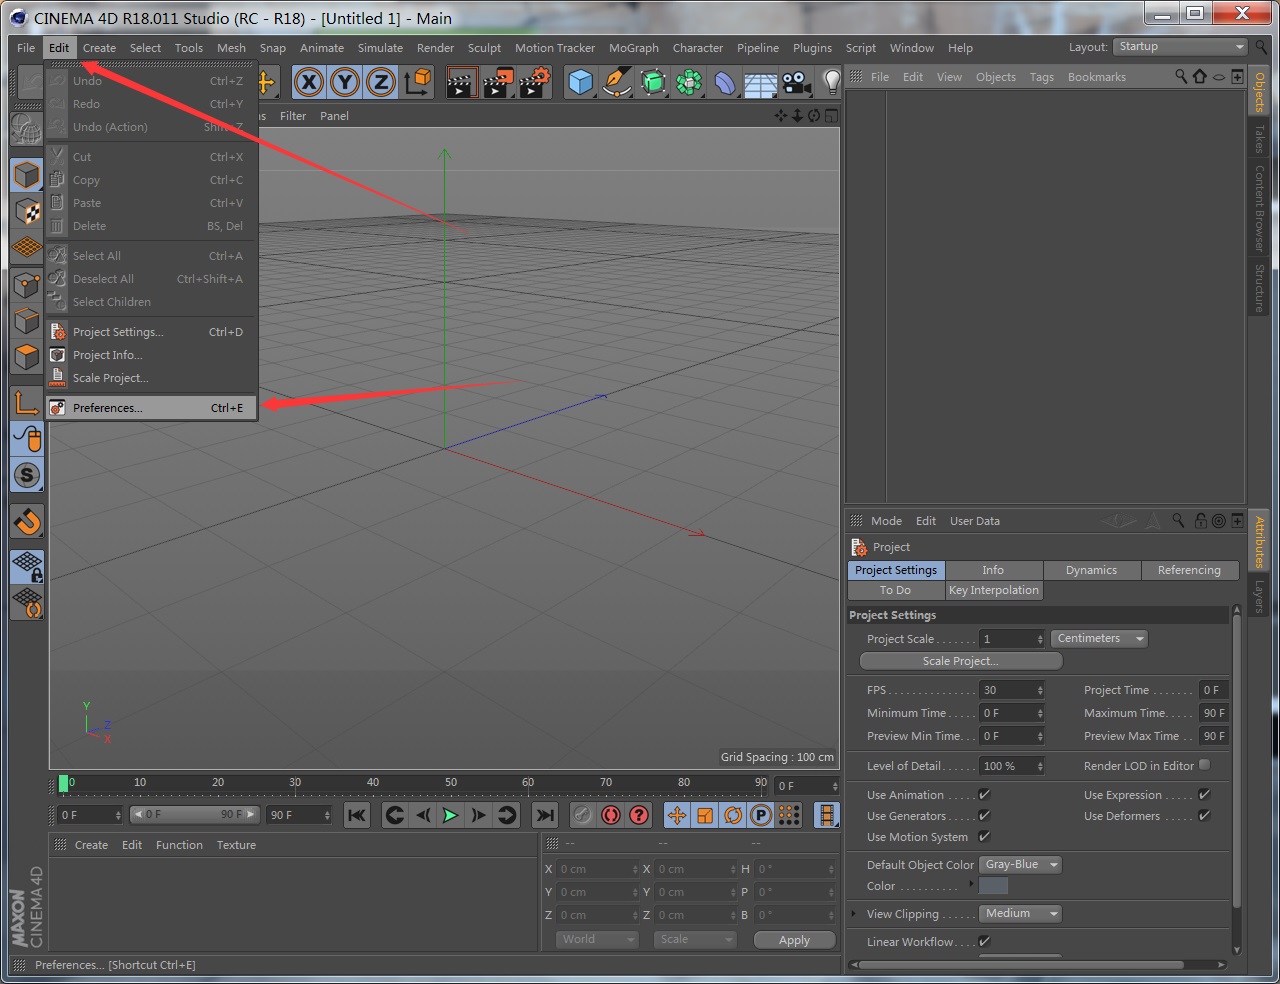Screen dimensions: 1280x984
Task: Open the MoGraph menu
Action: pyautogui.click(x=634, y=48)
